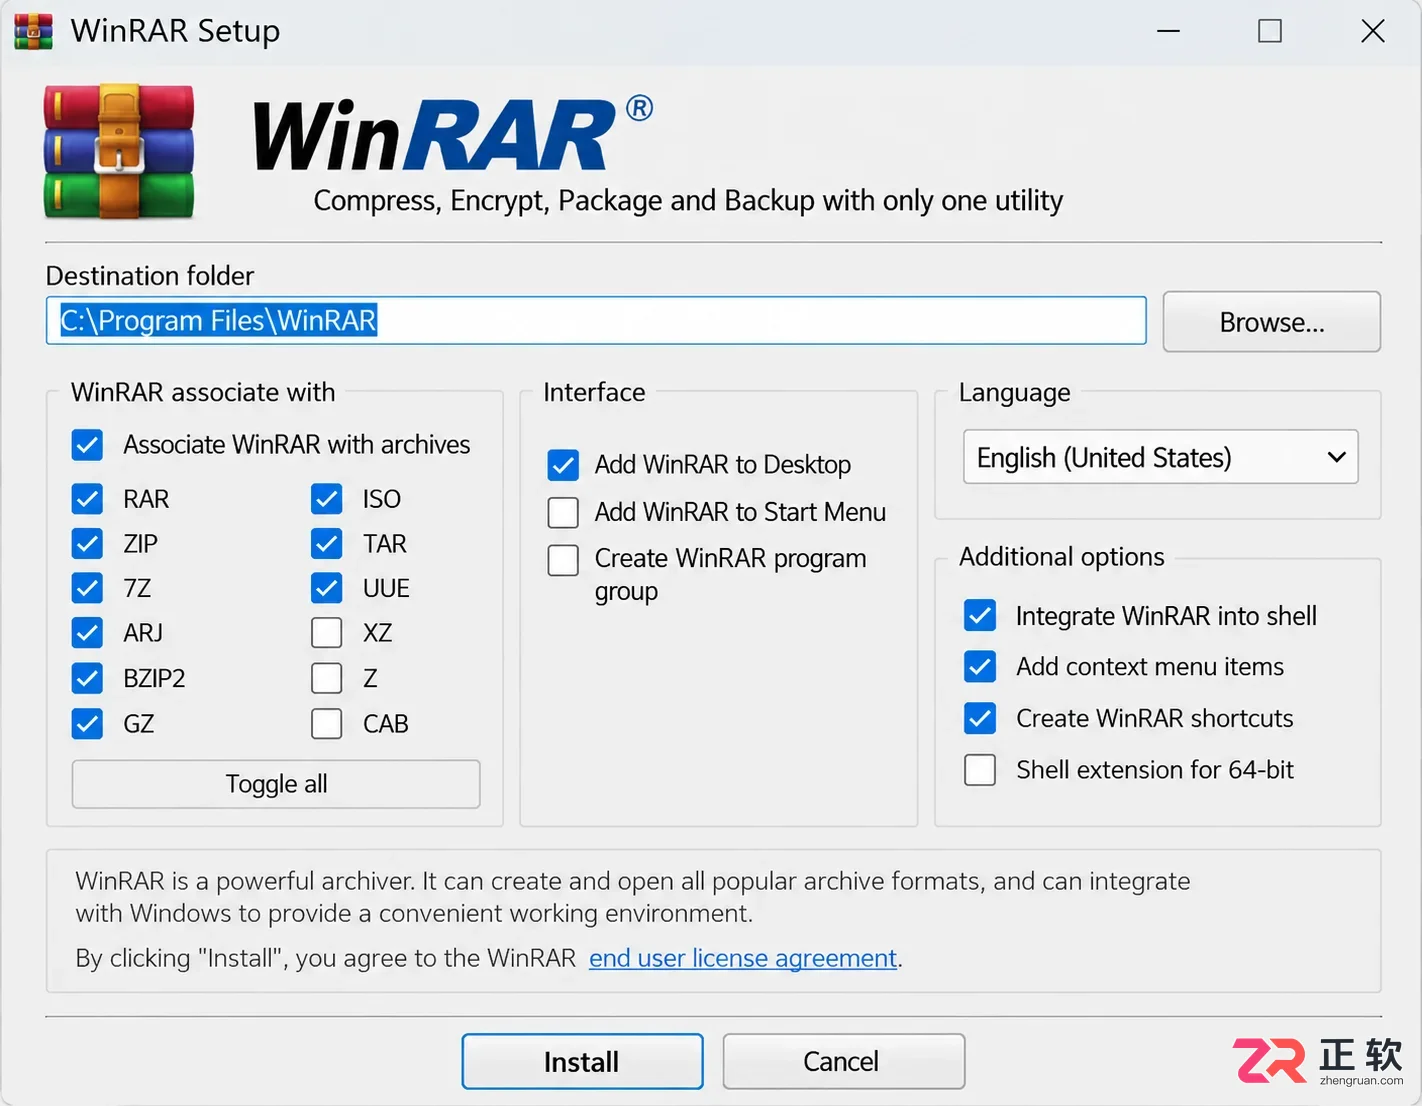The width and height of the screenshot is (1422, 1106).
Task: Click the WinRAR icon in title bar
Action: click(x=33, y=31)
